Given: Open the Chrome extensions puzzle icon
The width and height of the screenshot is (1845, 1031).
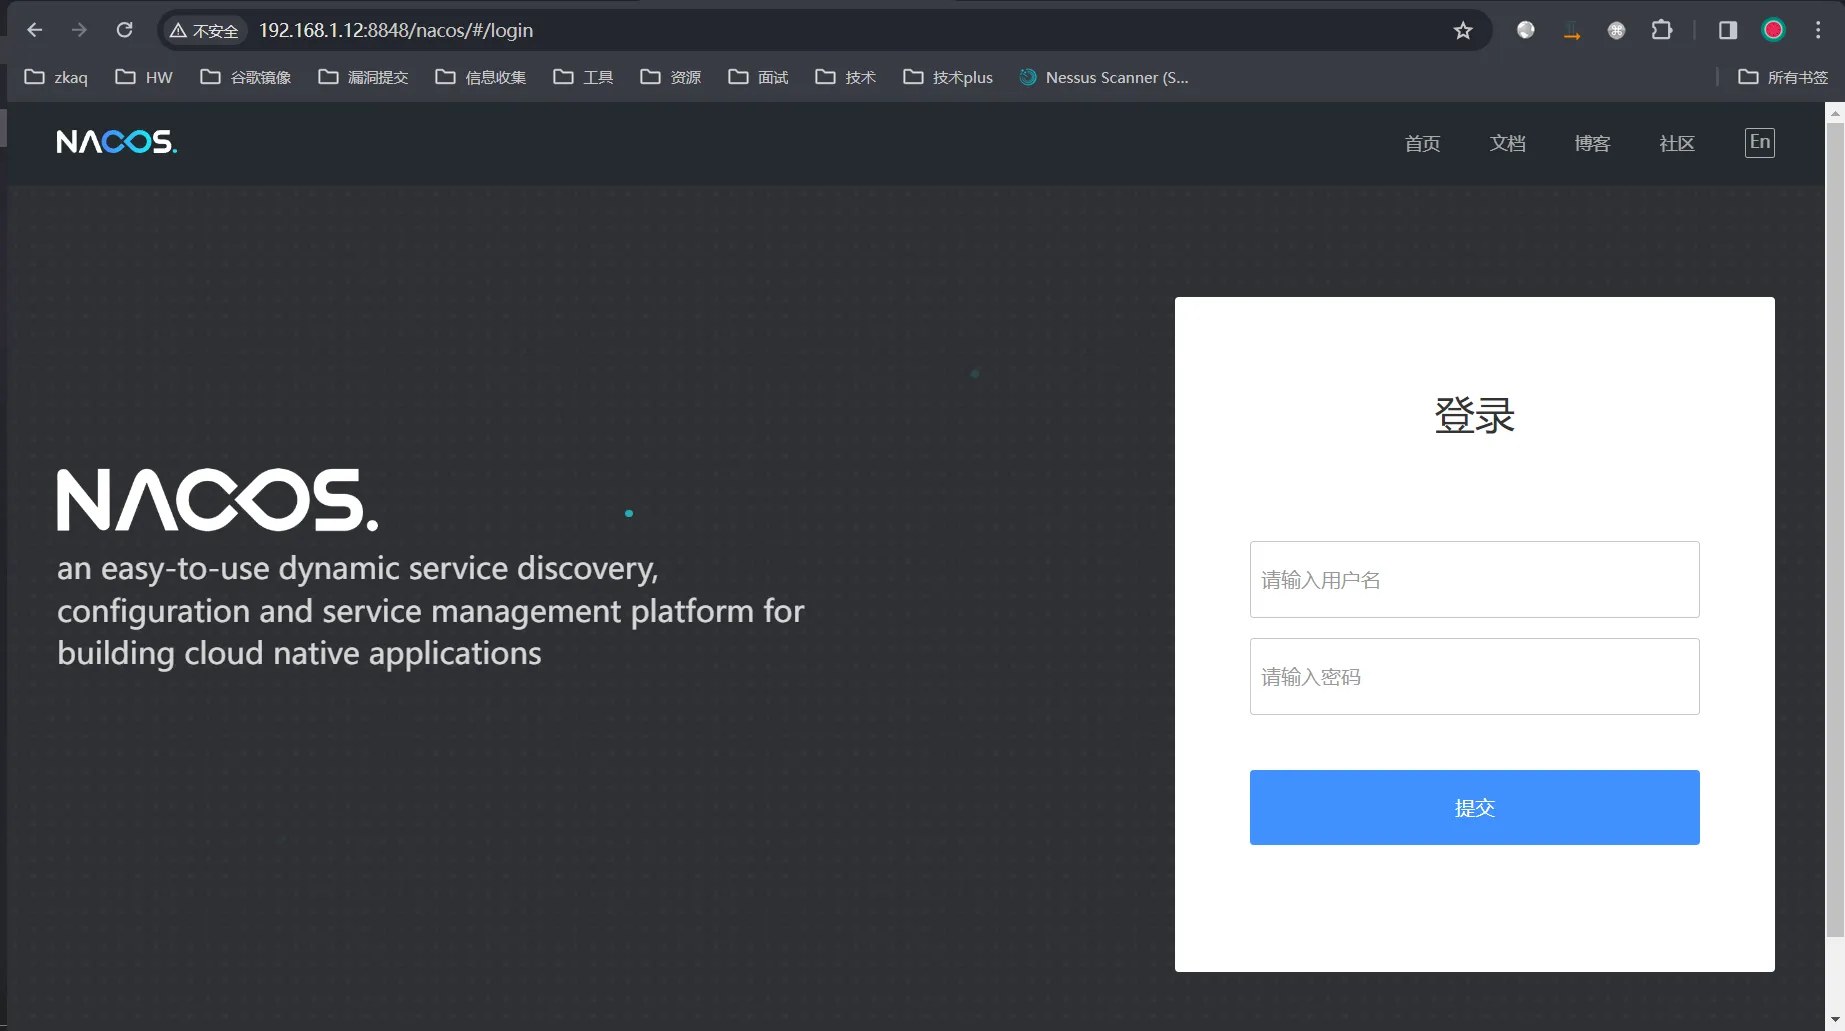Looking at the screenshot, I should point(1661,30).
